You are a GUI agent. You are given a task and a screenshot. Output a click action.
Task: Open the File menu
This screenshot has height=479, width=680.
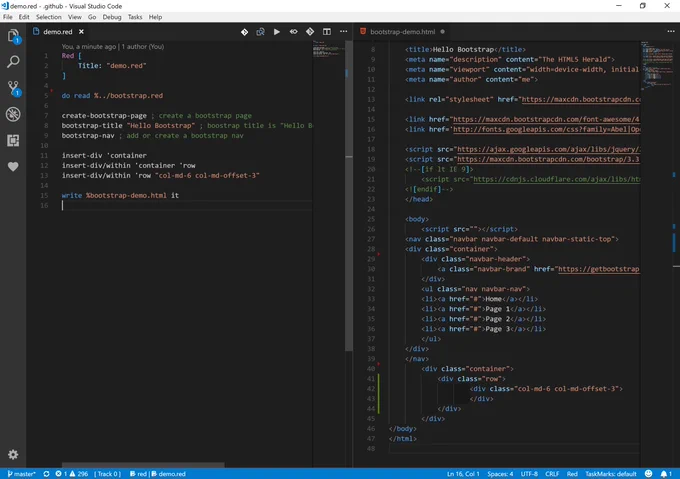click(8, 17)
